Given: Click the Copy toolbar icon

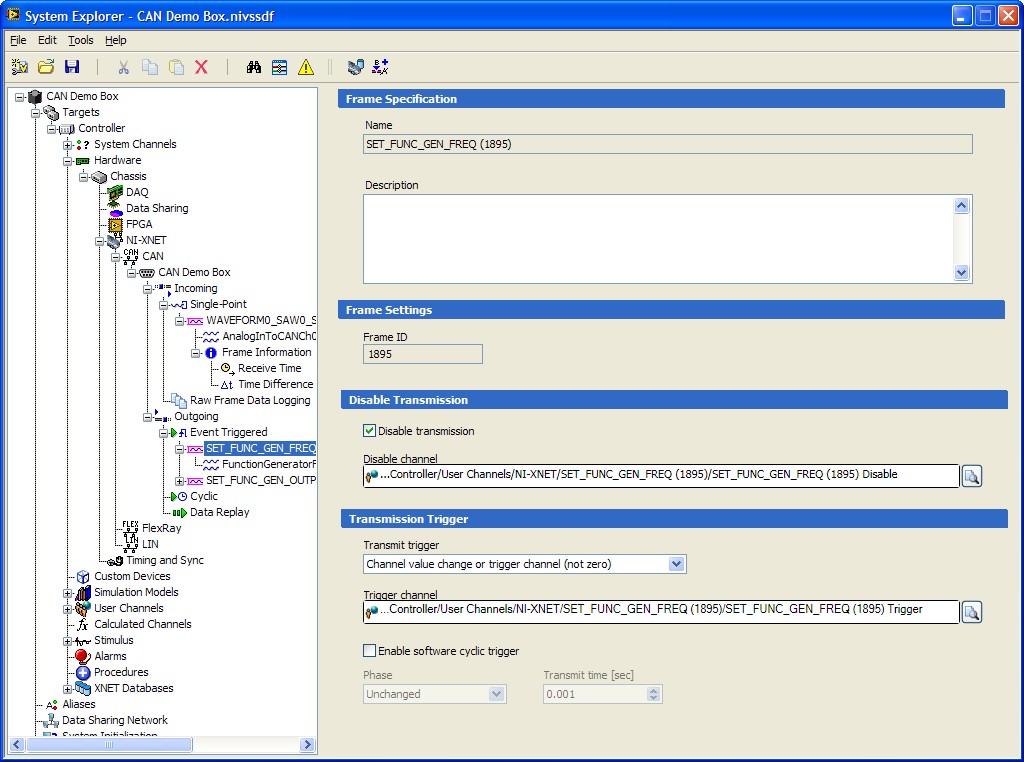Looking at the screenshot, I should coord(150,67).
